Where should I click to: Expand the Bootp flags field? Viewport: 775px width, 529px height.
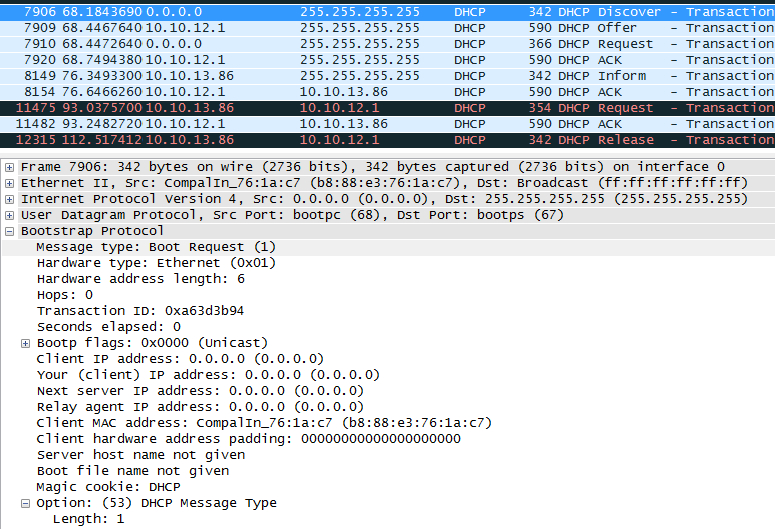coord(26,343)
